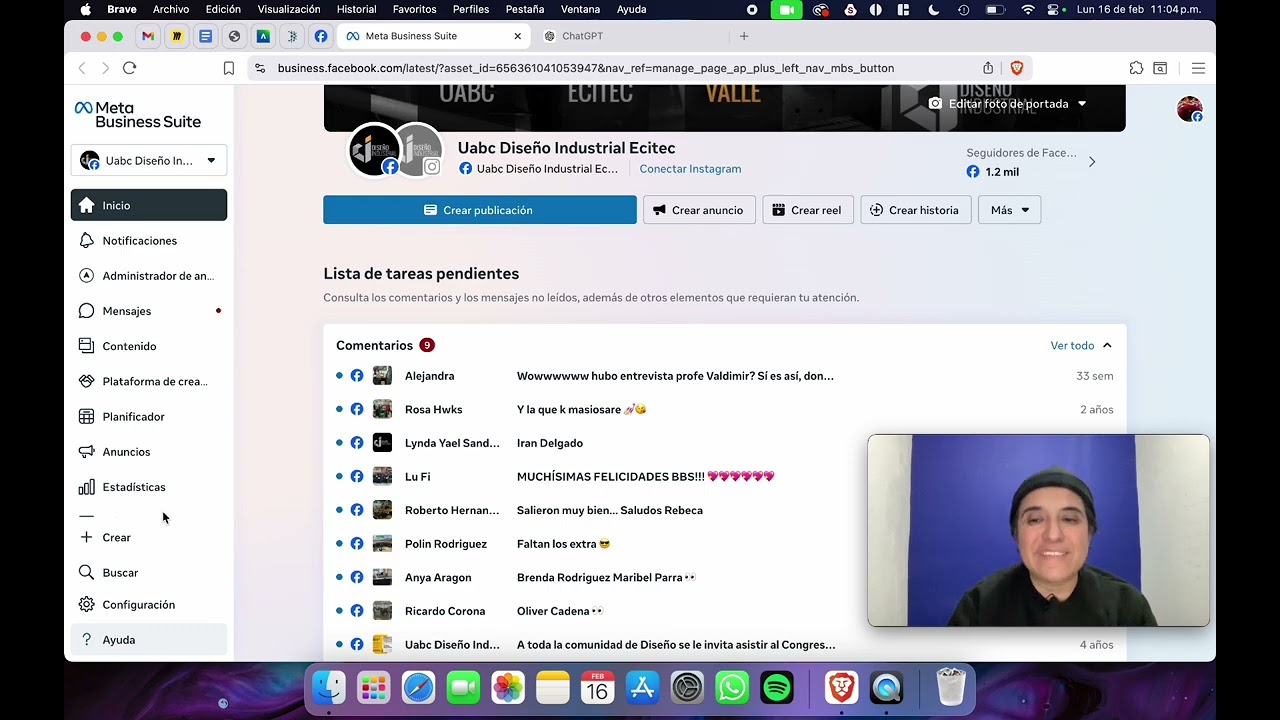This screenshot has height=720, width=1280.
Task: Open the share icon in the address bar
Action: [988, 68]
